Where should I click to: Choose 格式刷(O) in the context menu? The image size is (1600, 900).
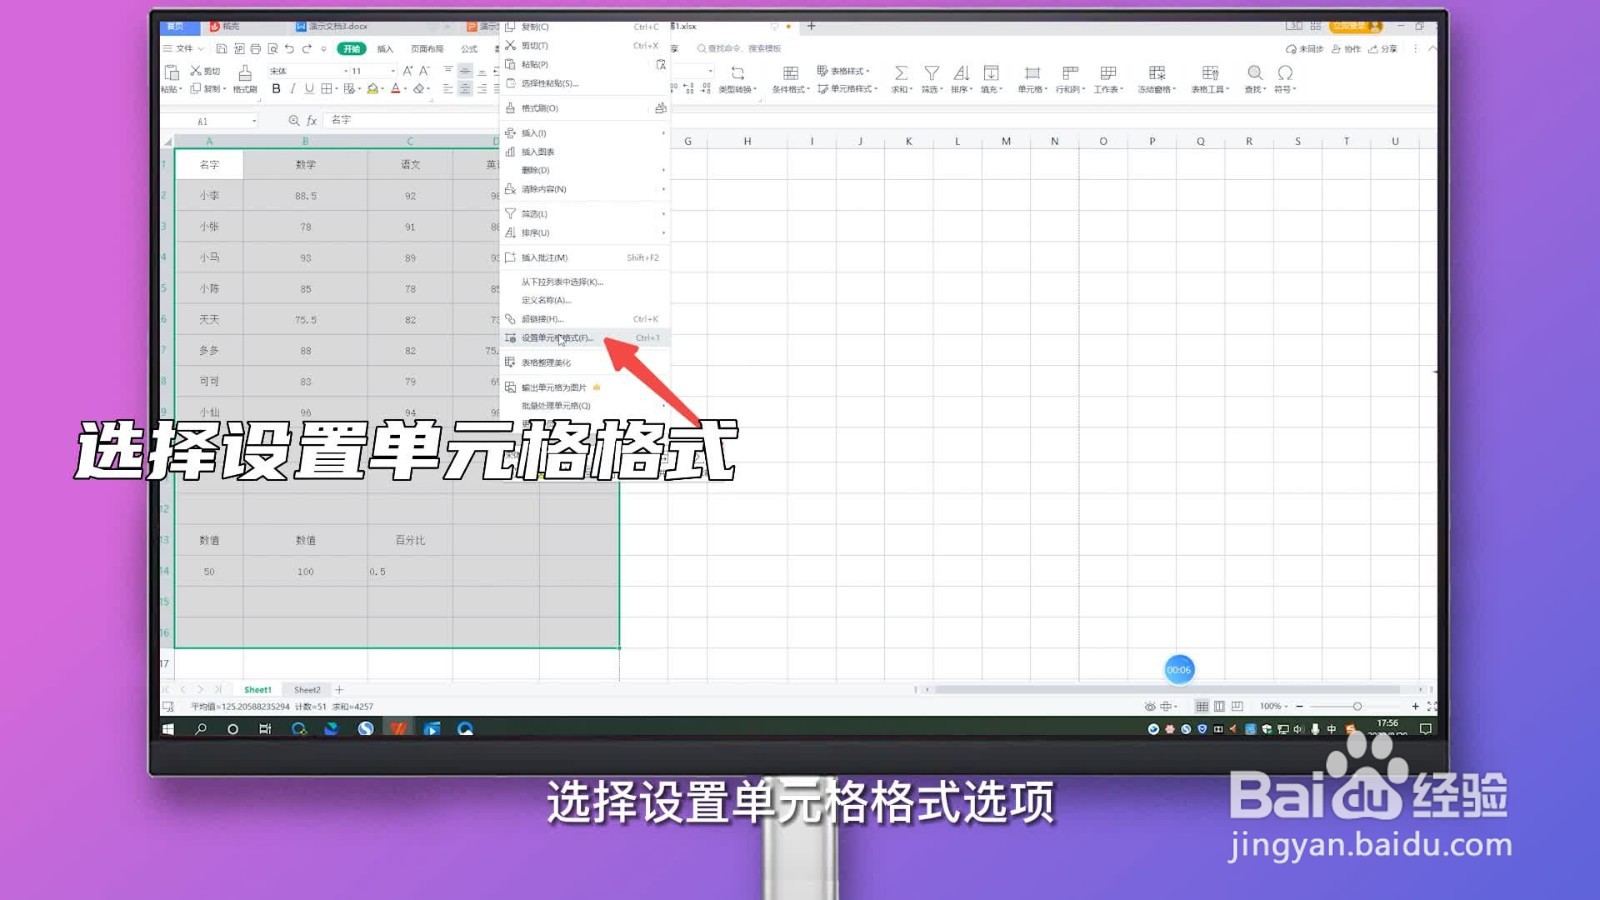coord(584,108)
